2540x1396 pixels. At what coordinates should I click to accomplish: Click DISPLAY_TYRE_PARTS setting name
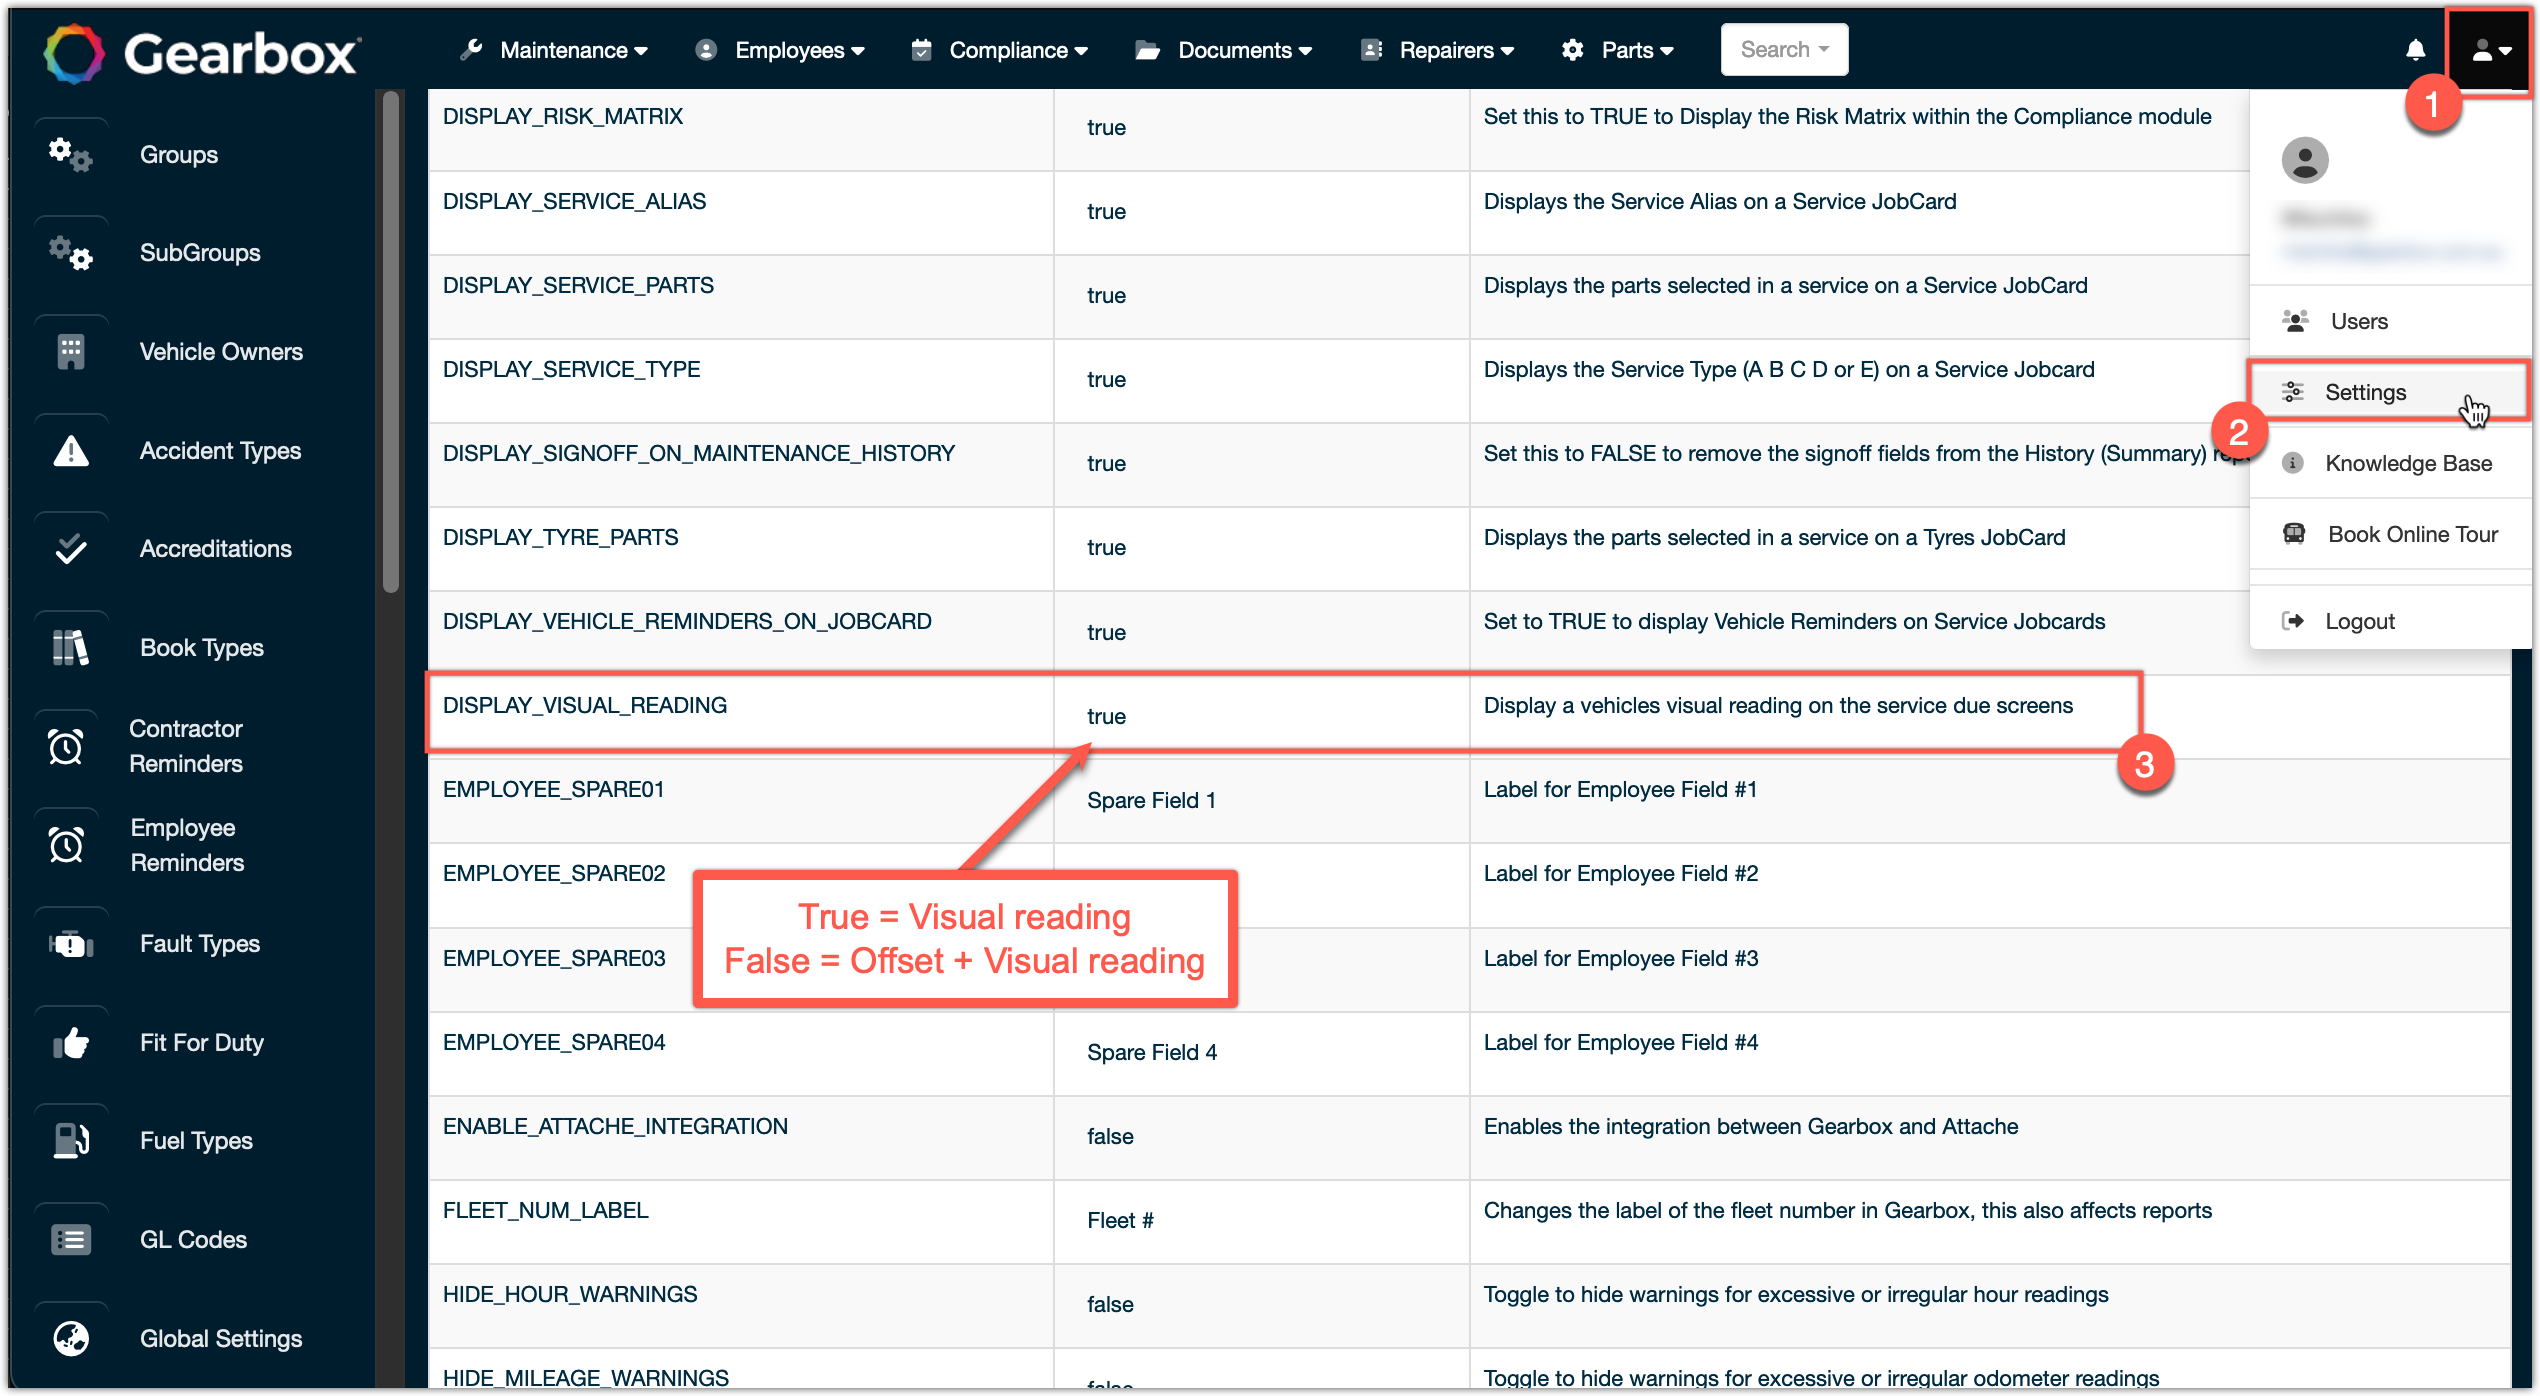(560, 537)
